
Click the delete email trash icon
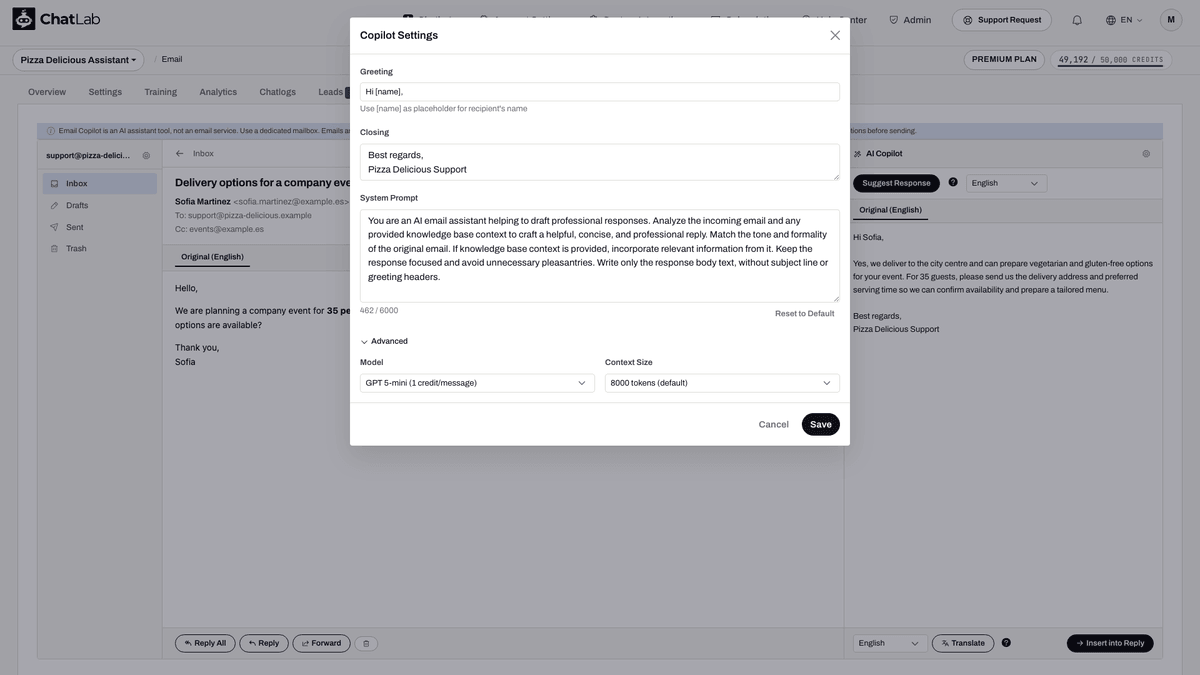(366, 644)
